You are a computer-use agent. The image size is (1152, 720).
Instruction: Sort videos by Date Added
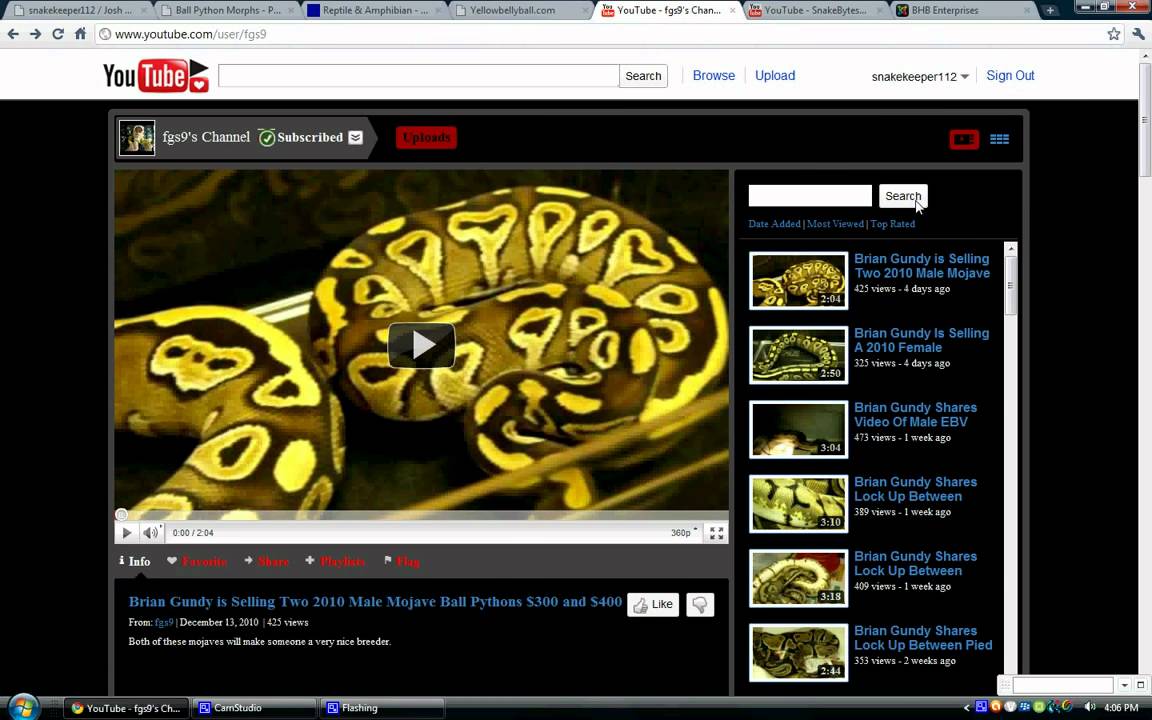tap(774, 224)
